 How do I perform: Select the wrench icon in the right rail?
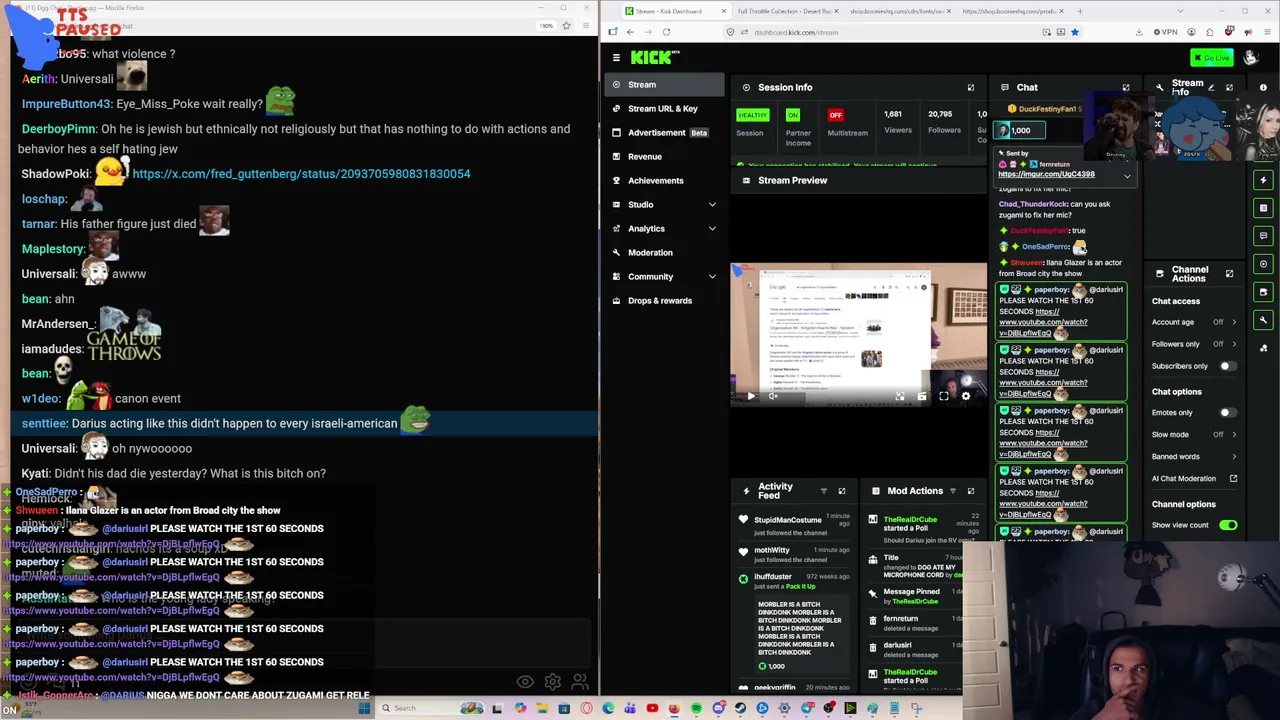pyautogui.click(x=1263, y=320)
